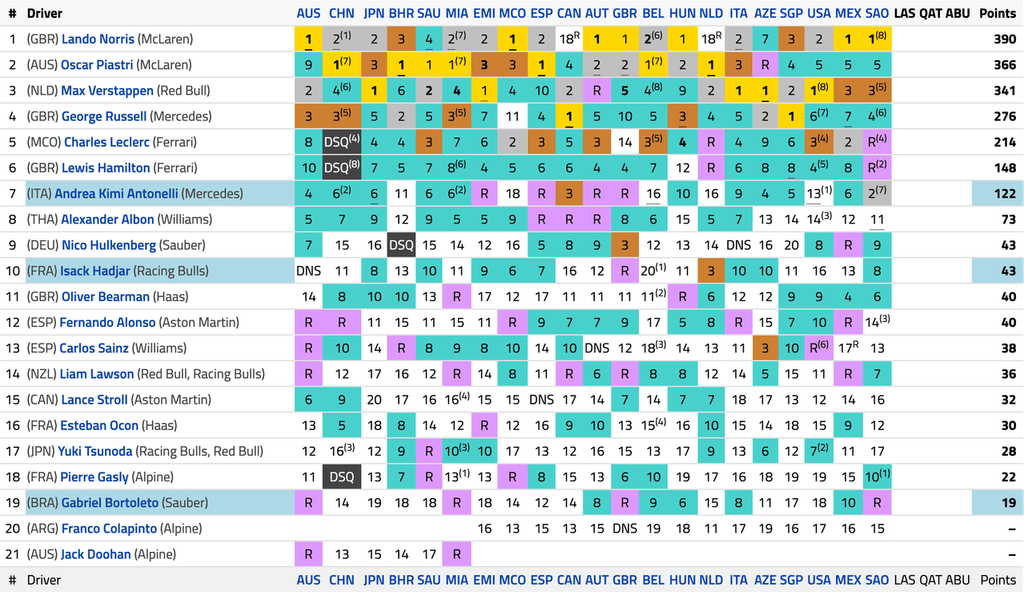Screen dimensions: 1024x592
Task: Click AUS in the top header row
Action: click(x=308, y=13)
